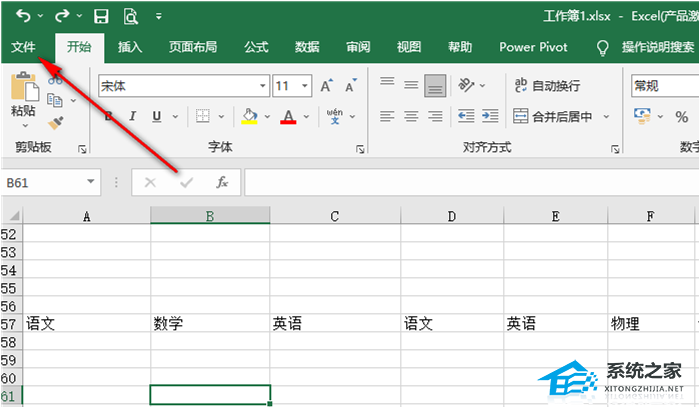
Task: Open the 字体 dialog launcher
Action: pyautogui.click(x=360, y=149)
